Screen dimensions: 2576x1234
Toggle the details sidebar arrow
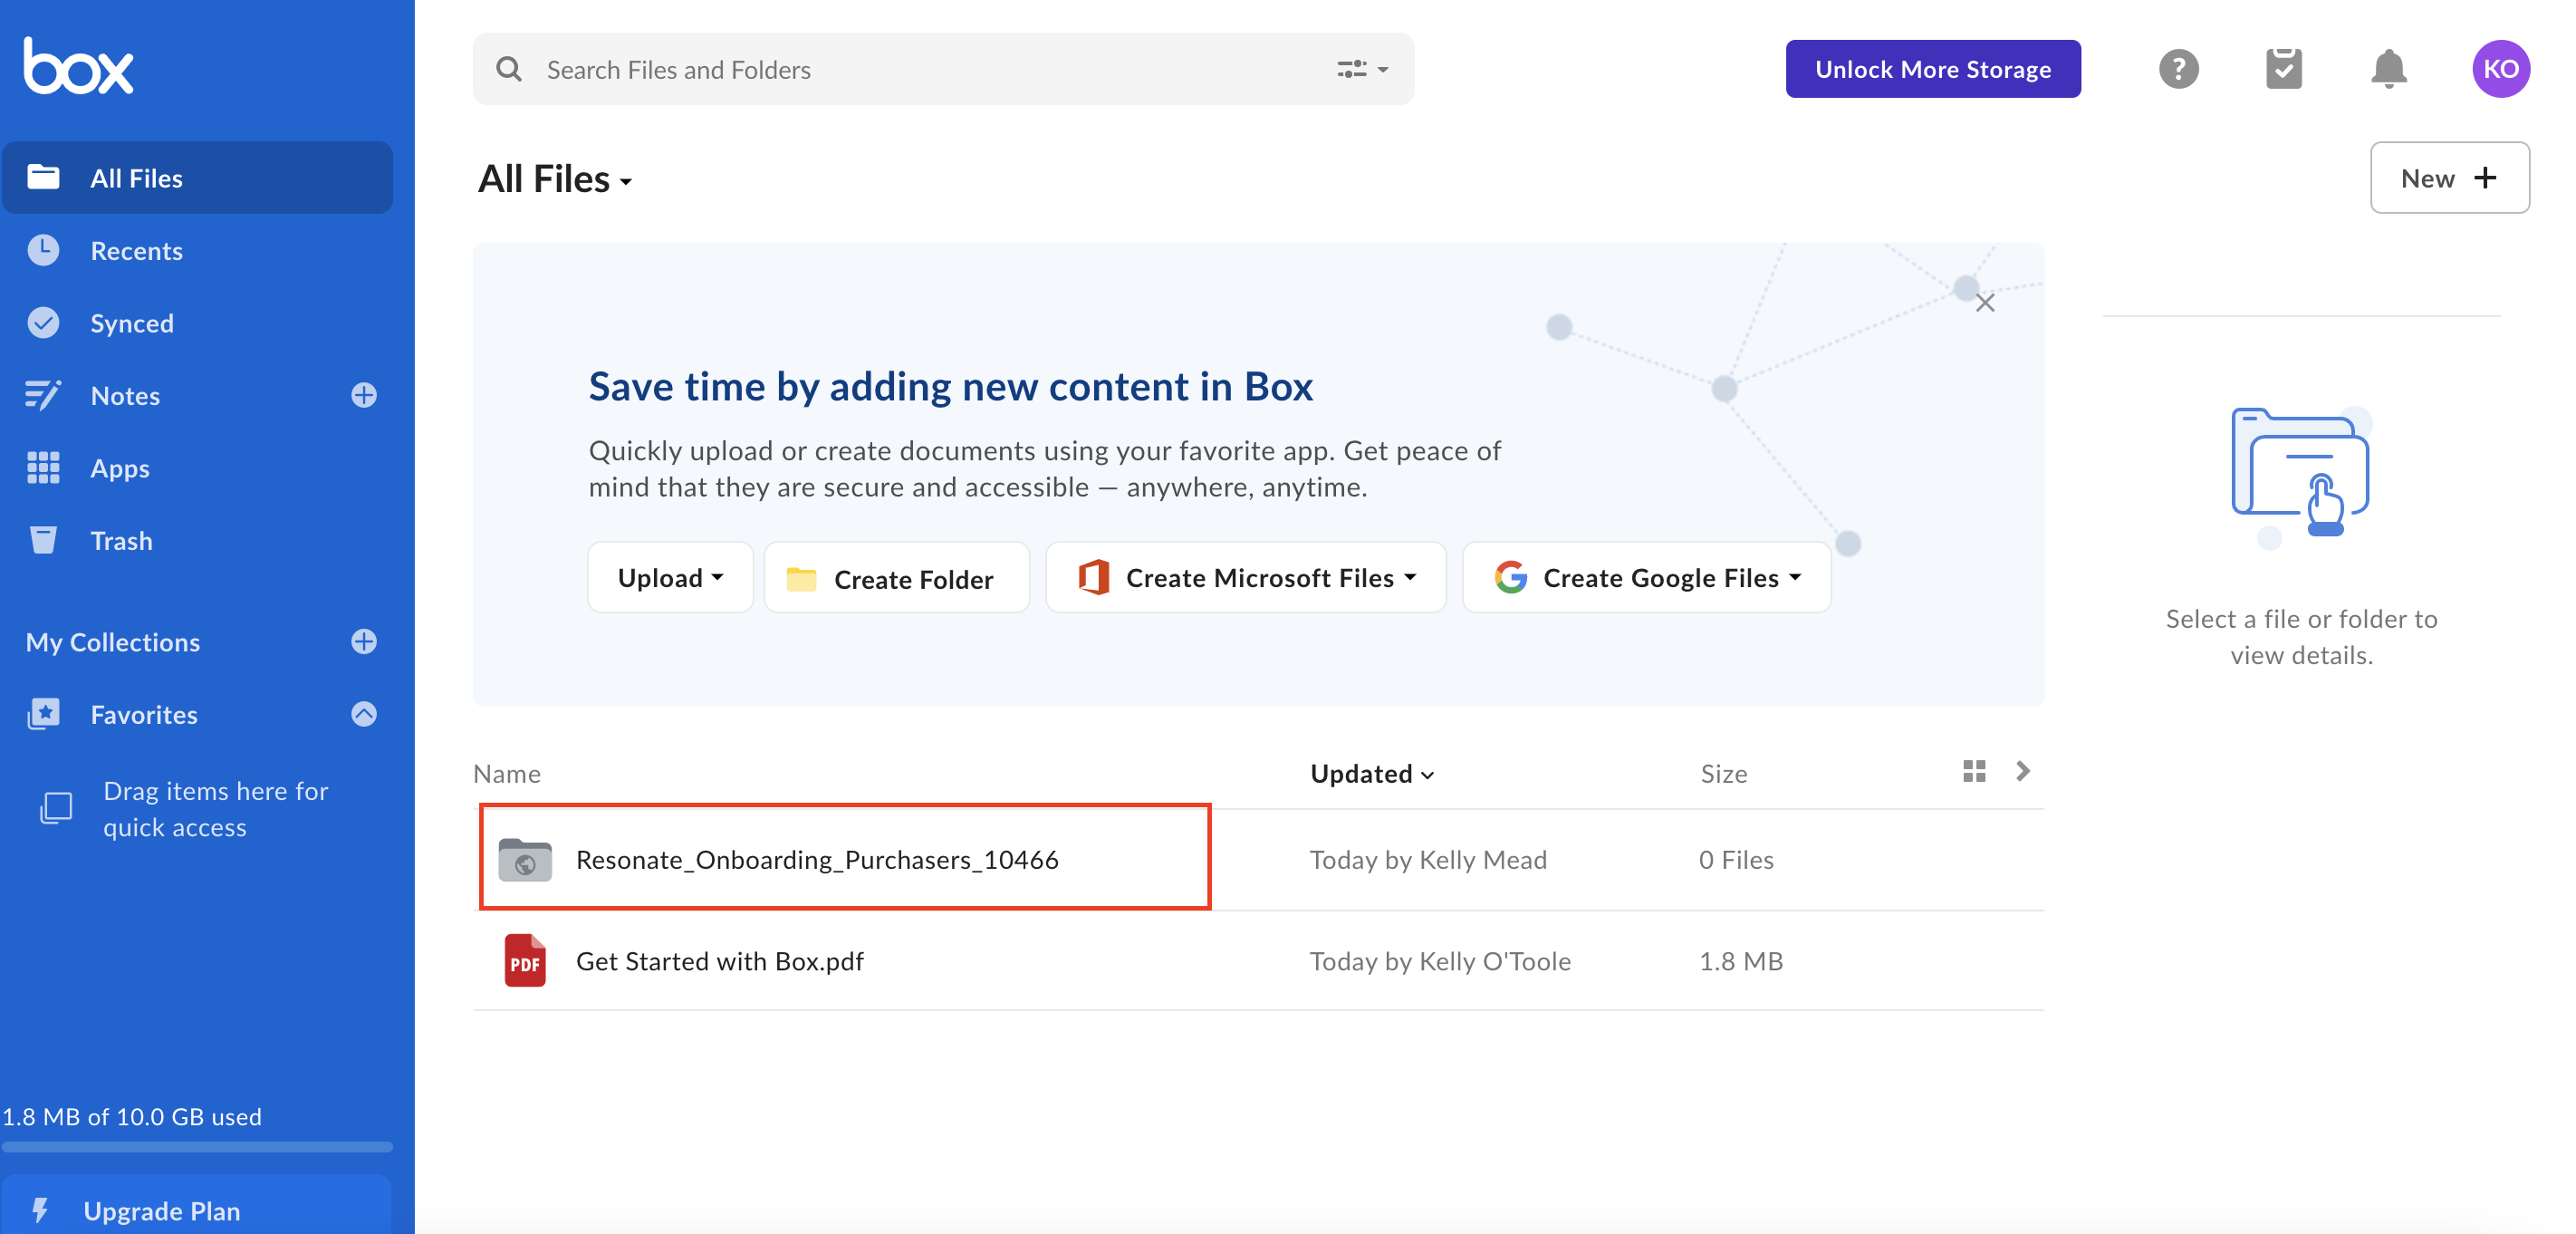(x=2023, y=771)
